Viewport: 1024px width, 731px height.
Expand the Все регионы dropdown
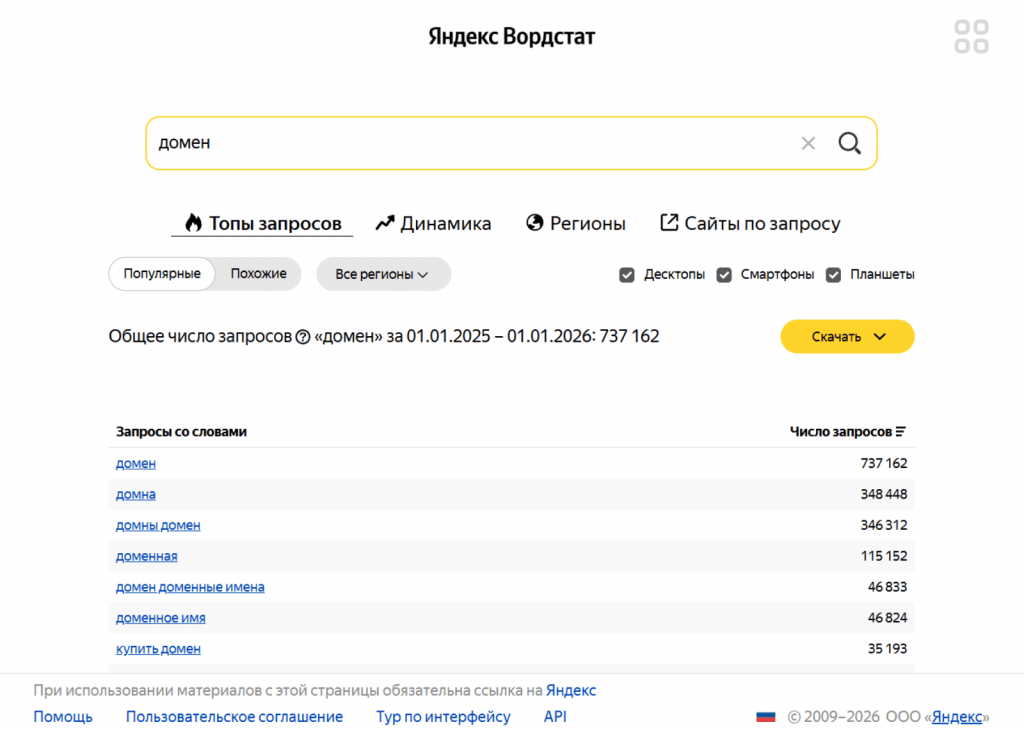[x=383, y=274]
